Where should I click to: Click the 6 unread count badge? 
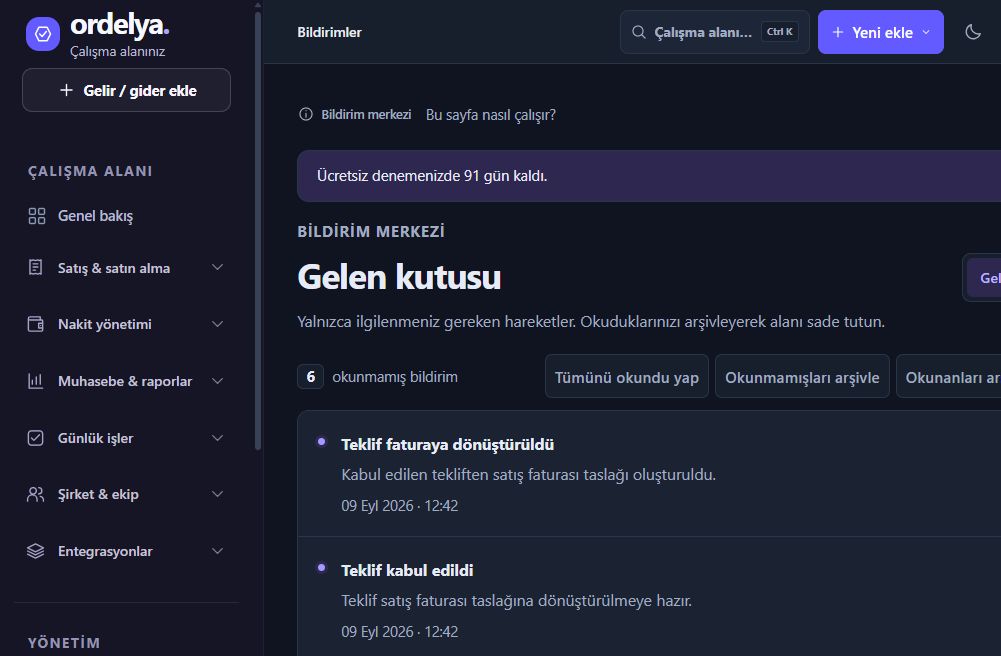coord(310,376)
